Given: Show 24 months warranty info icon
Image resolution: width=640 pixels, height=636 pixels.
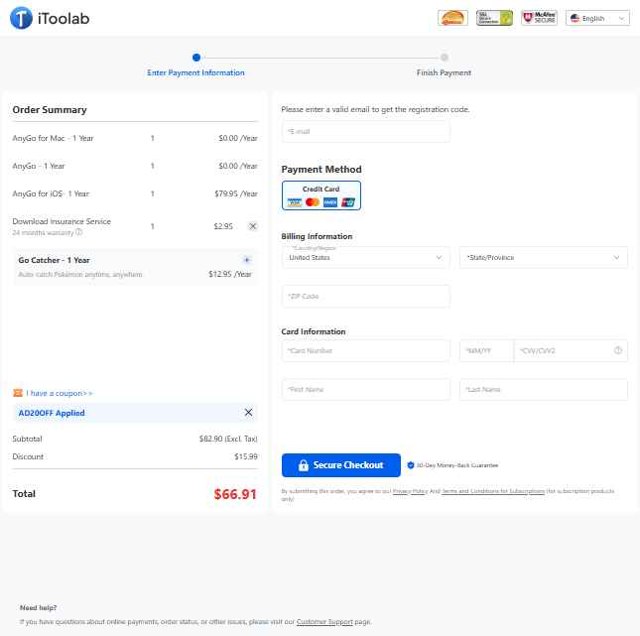Looking at the screenshot, I should [79, 232].
